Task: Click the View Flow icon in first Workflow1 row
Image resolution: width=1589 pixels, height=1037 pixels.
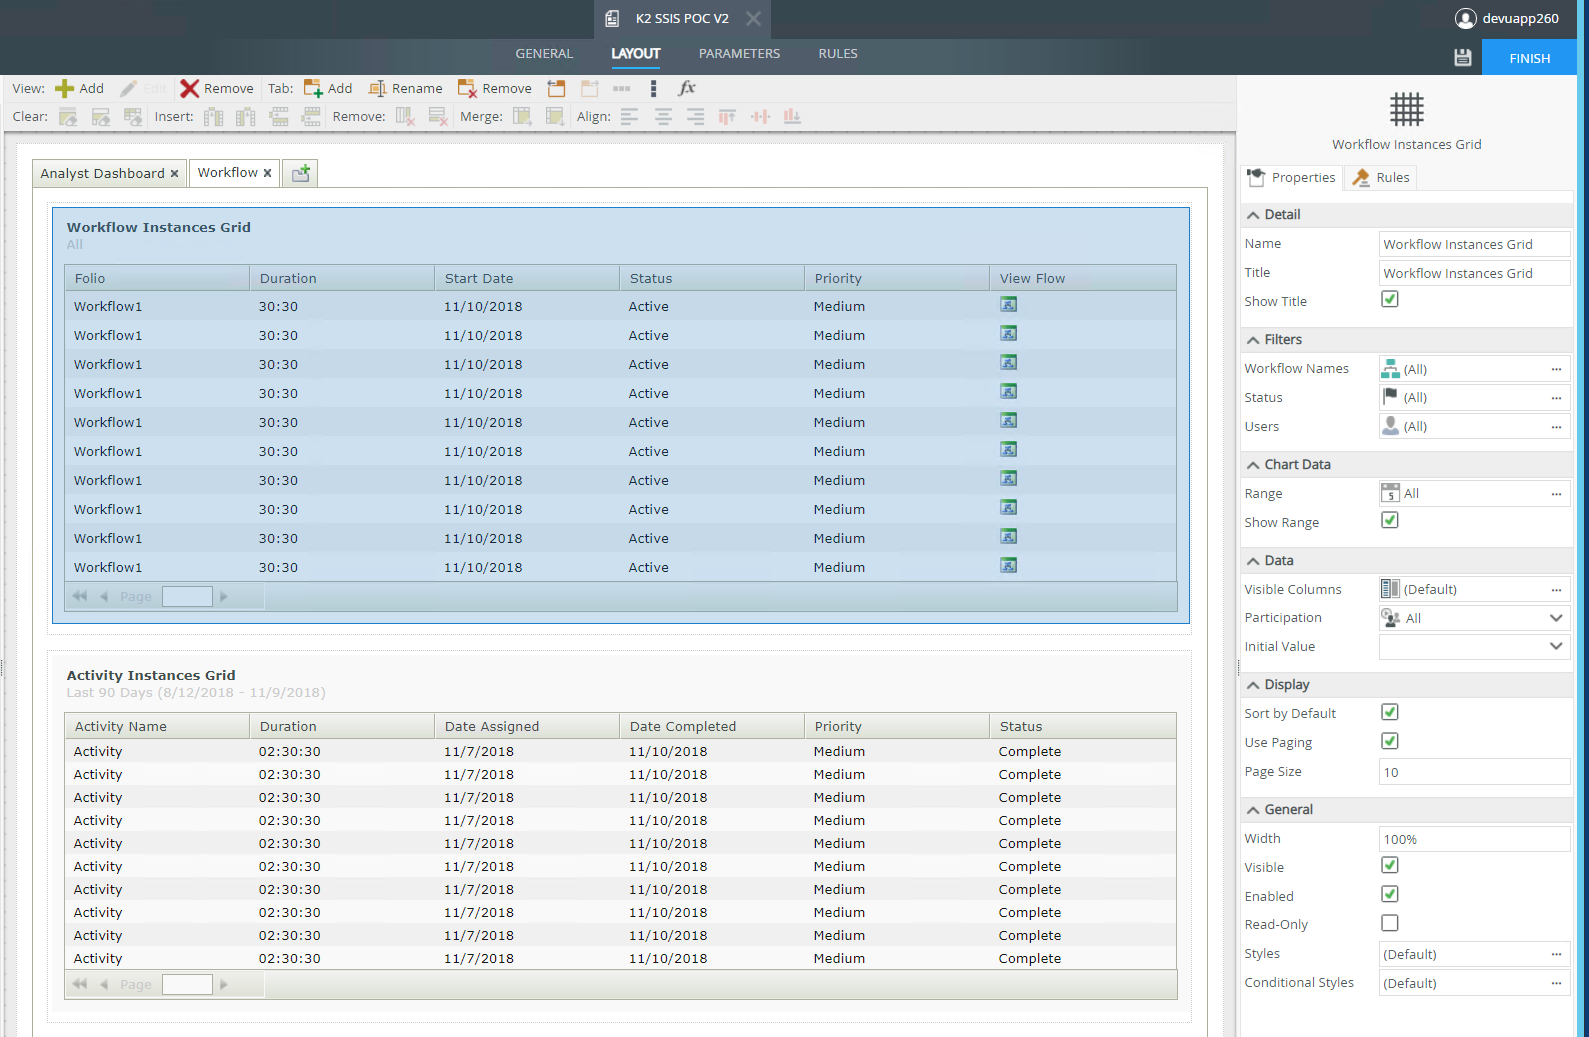Action: [x=1009, y=305]
